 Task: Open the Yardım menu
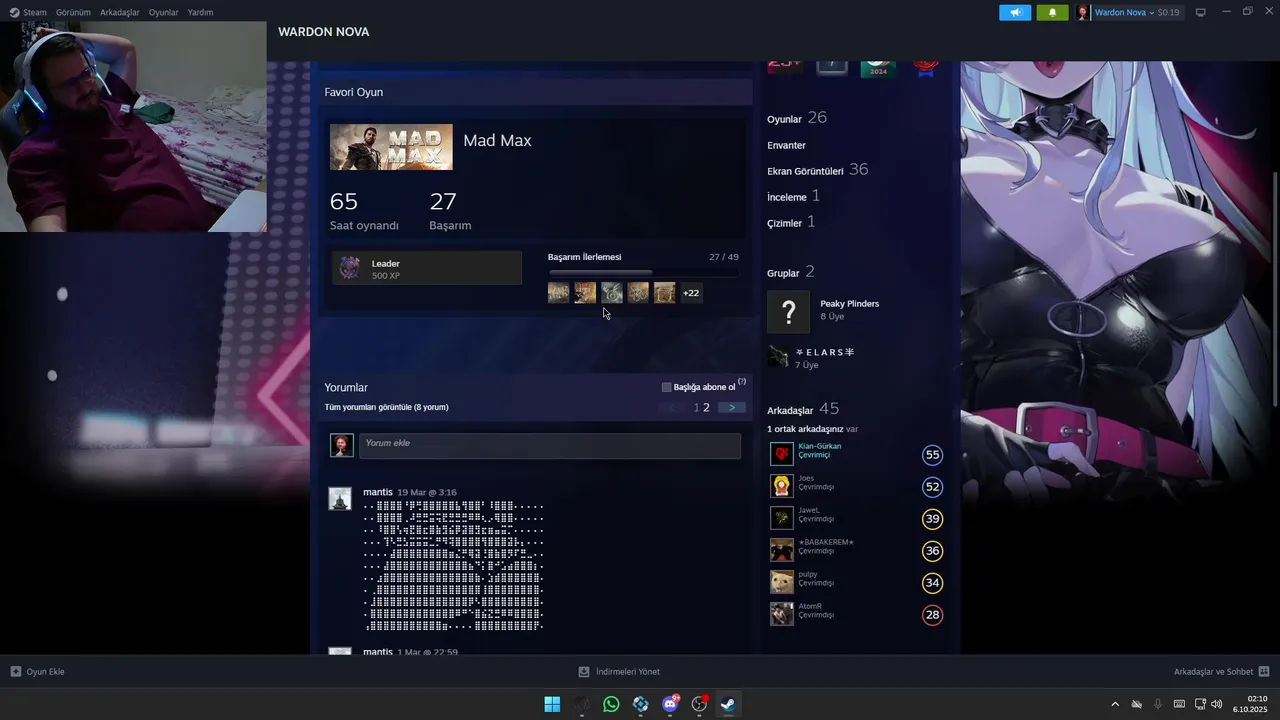(200, 12)
